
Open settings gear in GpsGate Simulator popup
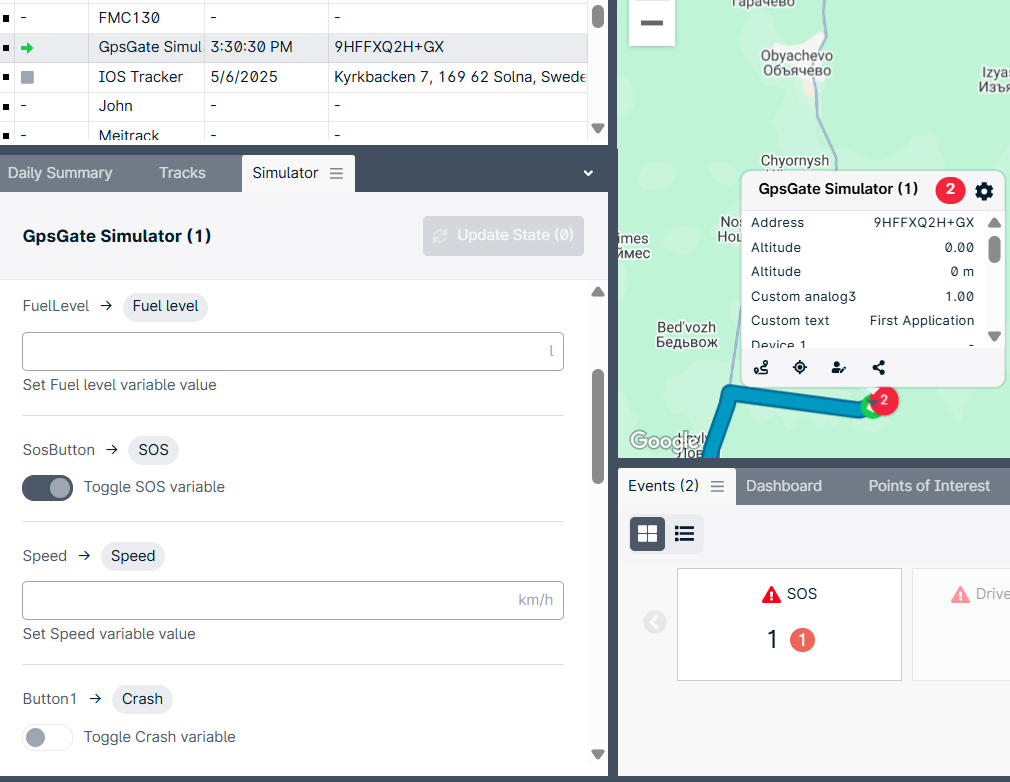[x=984, y=191]
